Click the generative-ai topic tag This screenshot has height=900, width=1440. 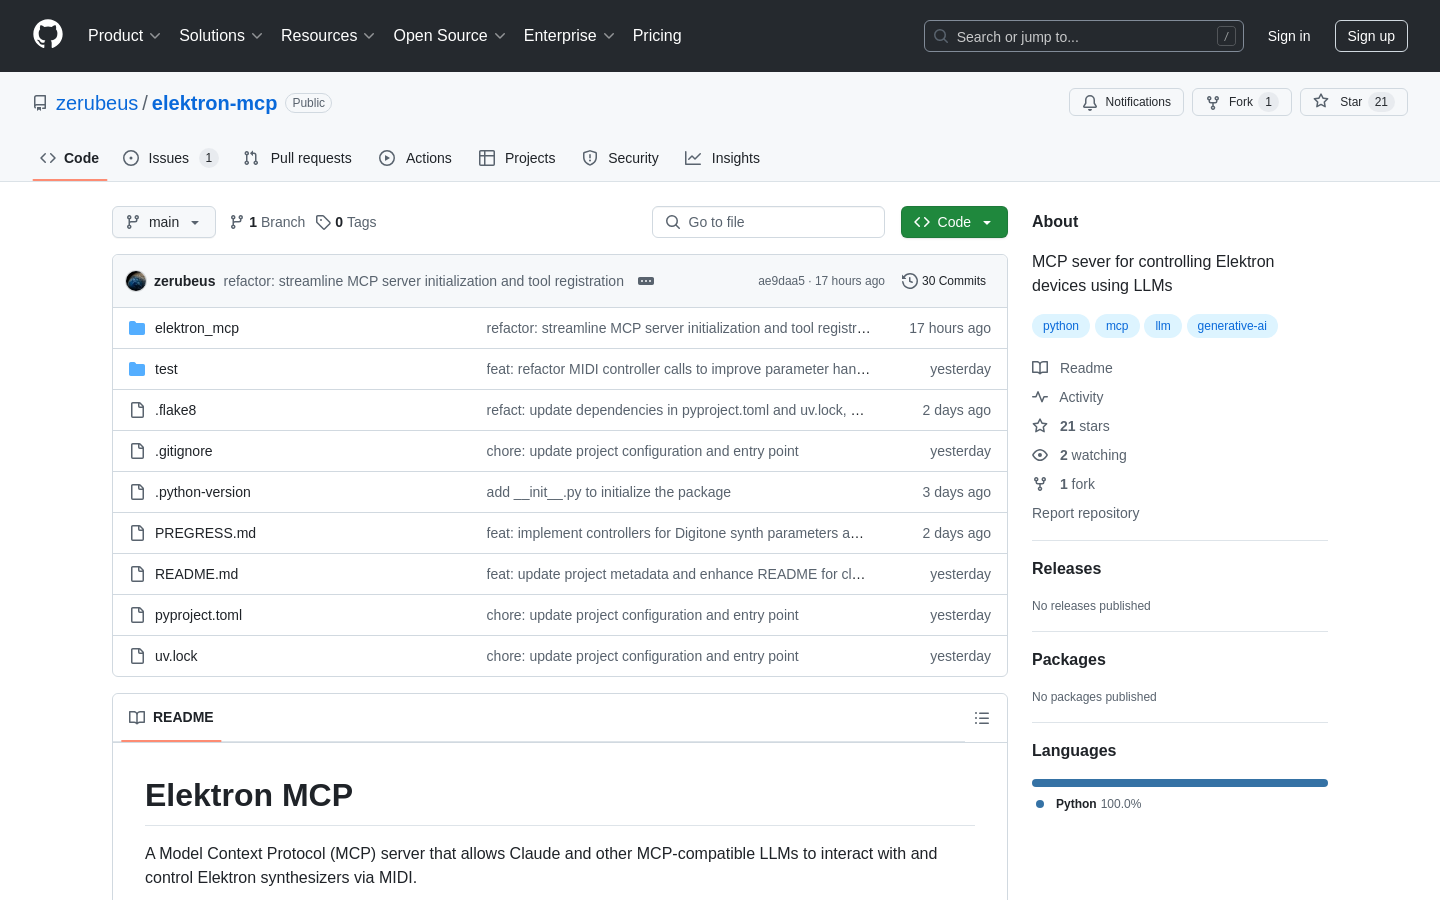[1232, 326]
